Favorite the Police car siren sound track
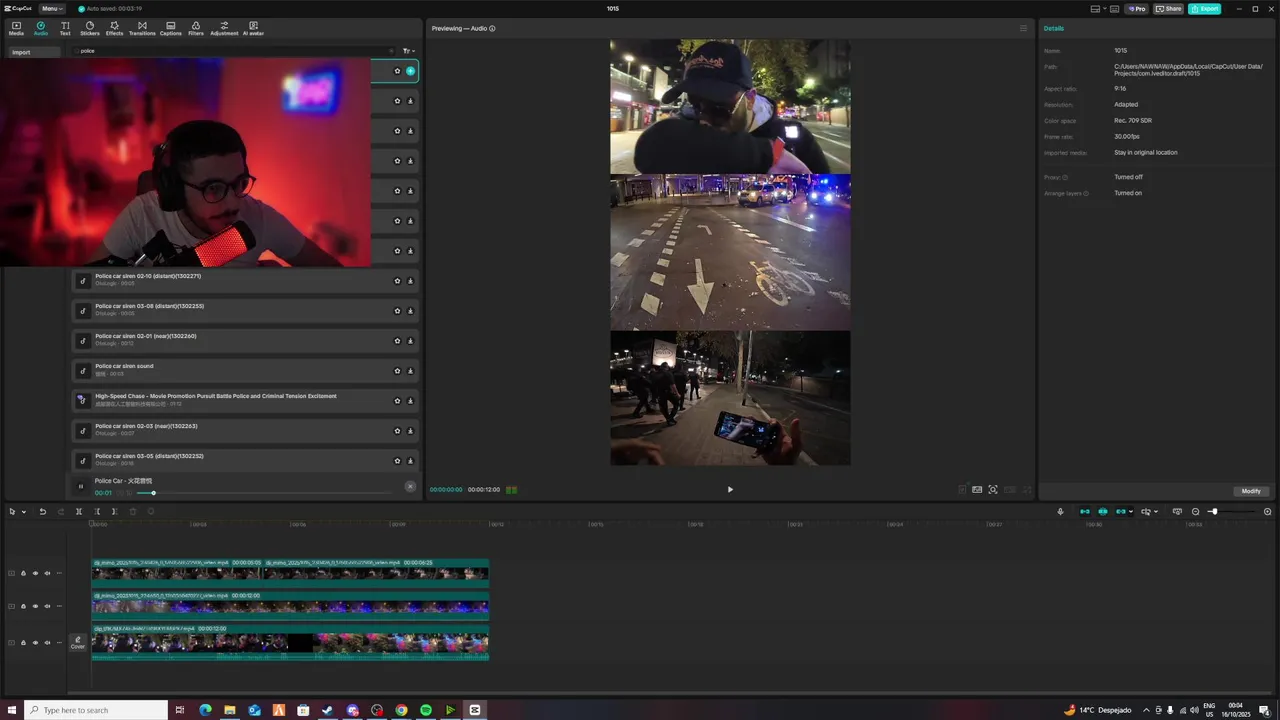The image size is (1280, 720). tap(397, 371)
